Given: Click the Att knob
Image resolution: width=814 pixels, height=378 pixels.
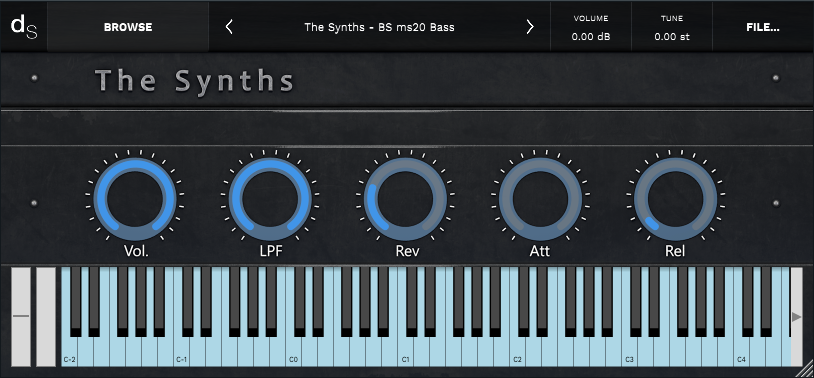Looking at the screenshot, I should (540, 199).
